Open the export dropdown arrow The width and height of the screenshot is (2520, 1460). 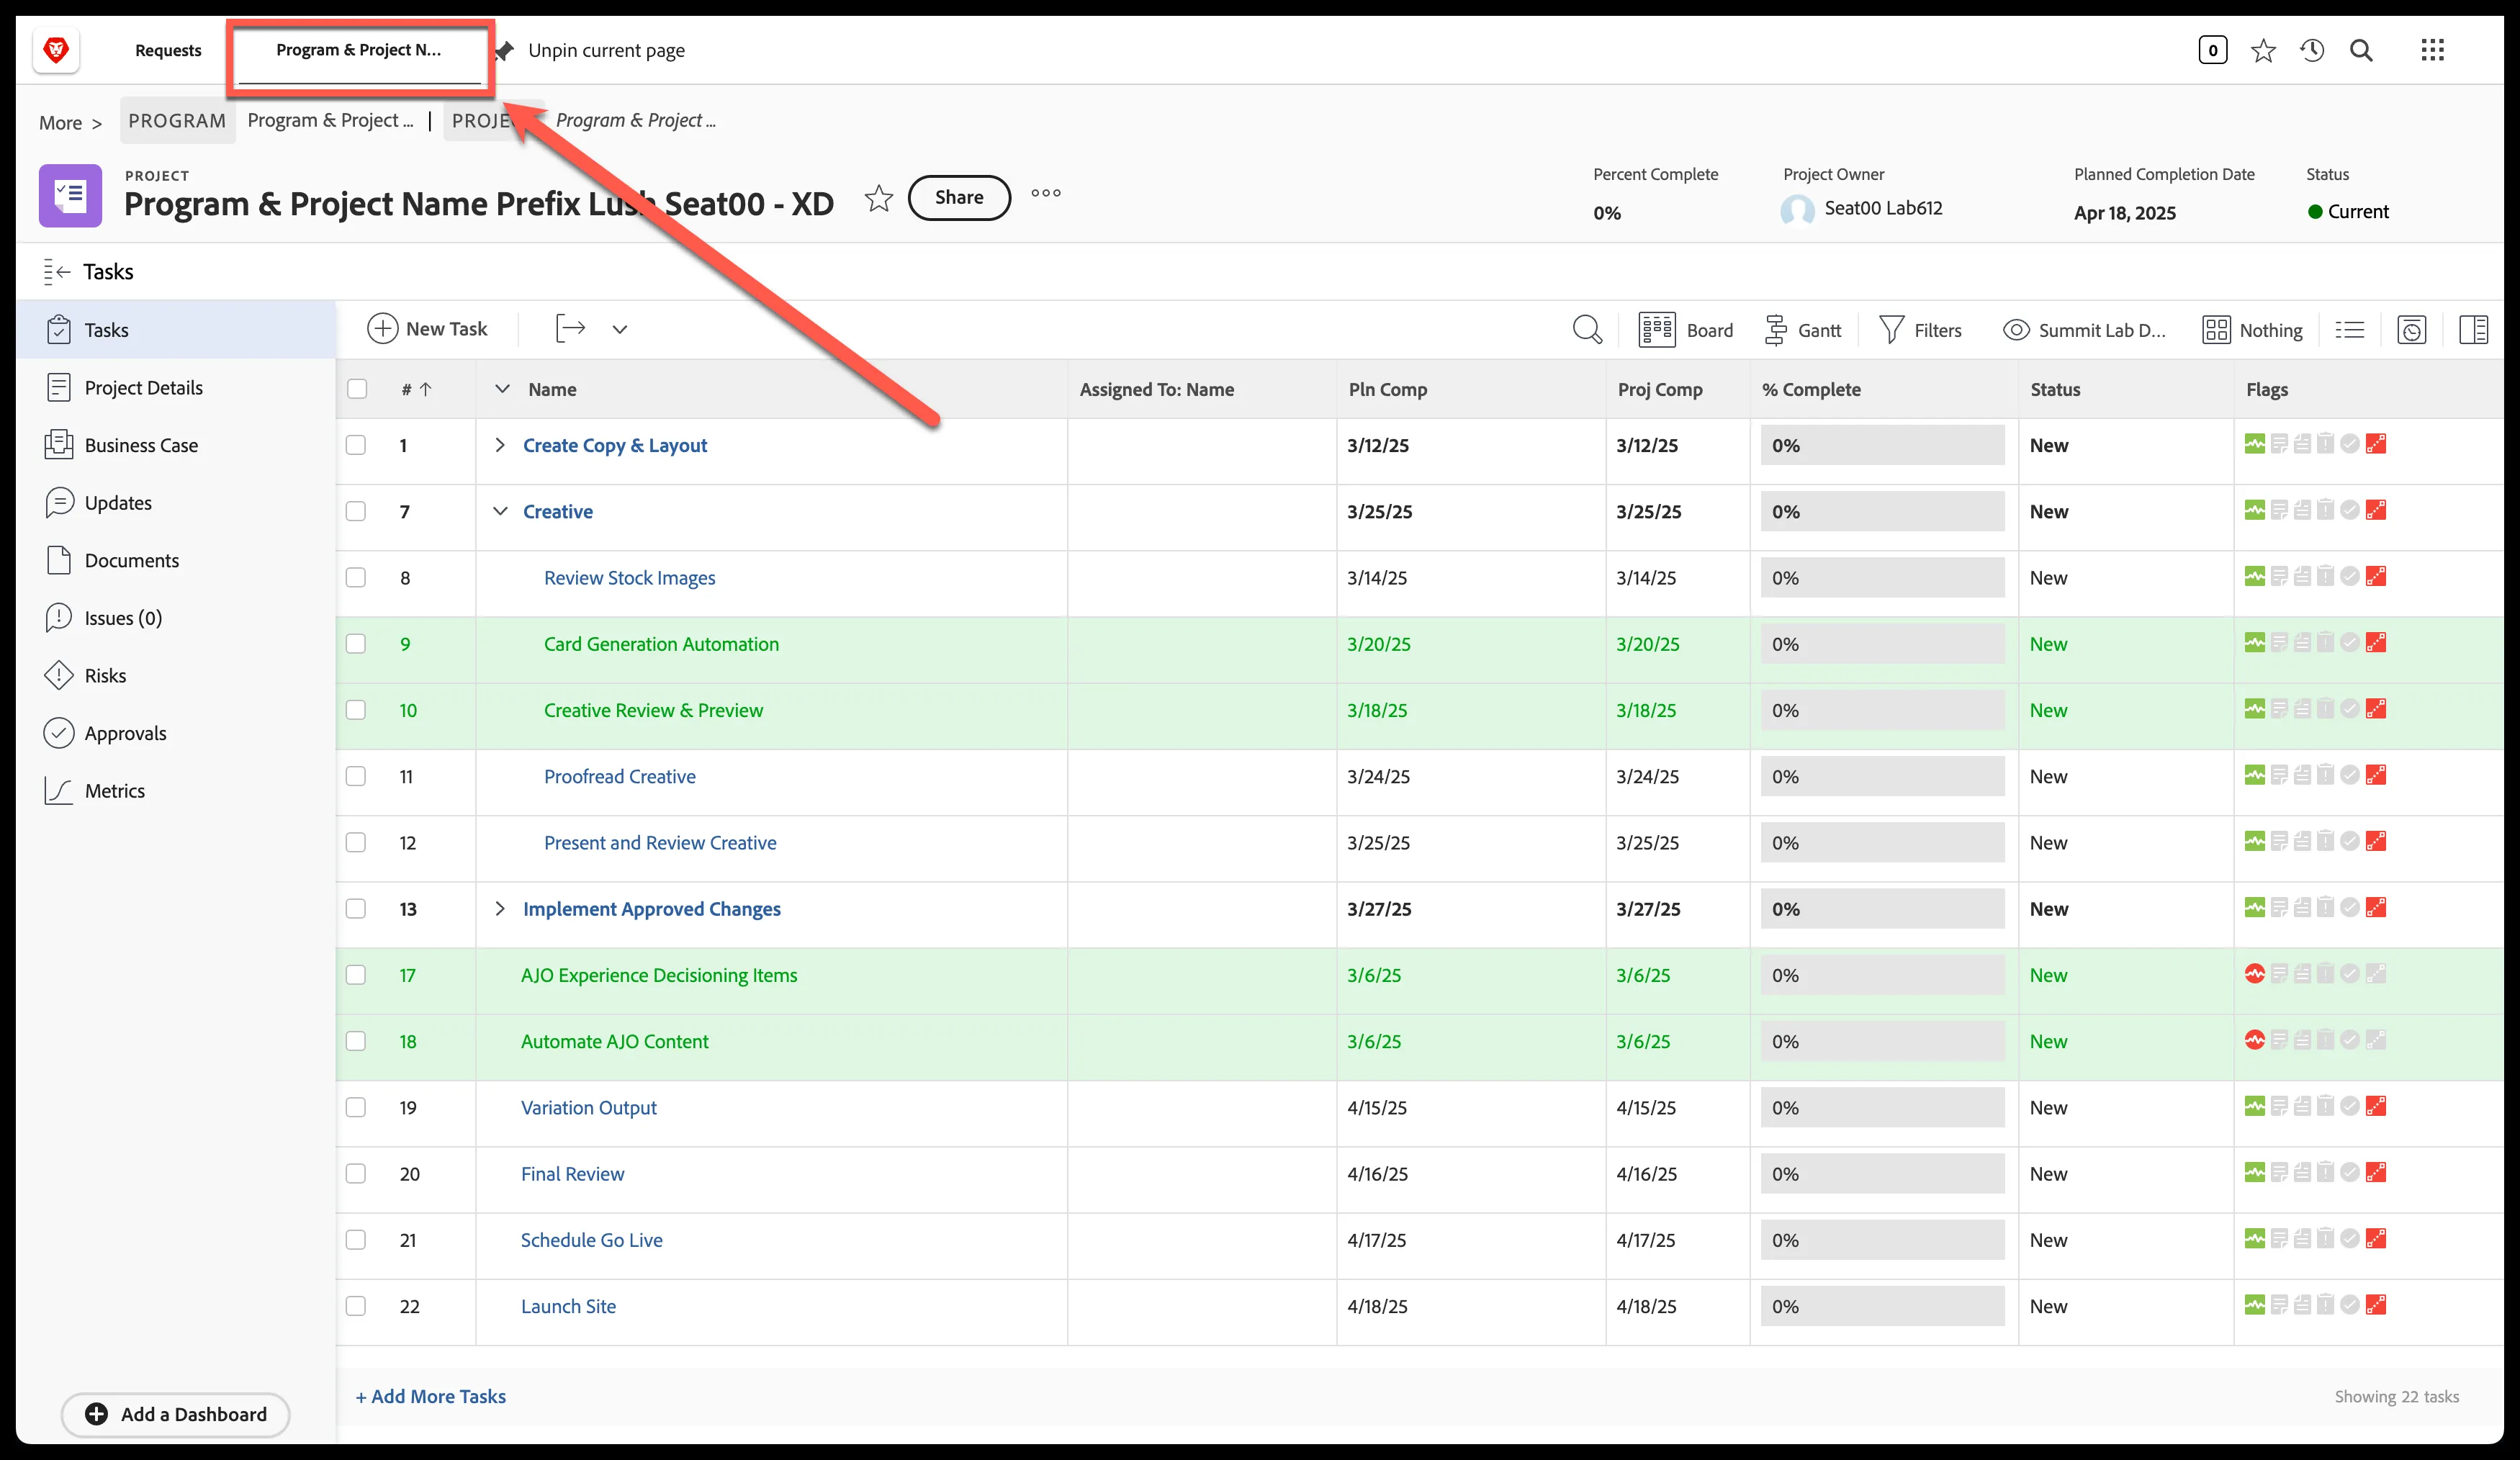(x=620, y=329)
